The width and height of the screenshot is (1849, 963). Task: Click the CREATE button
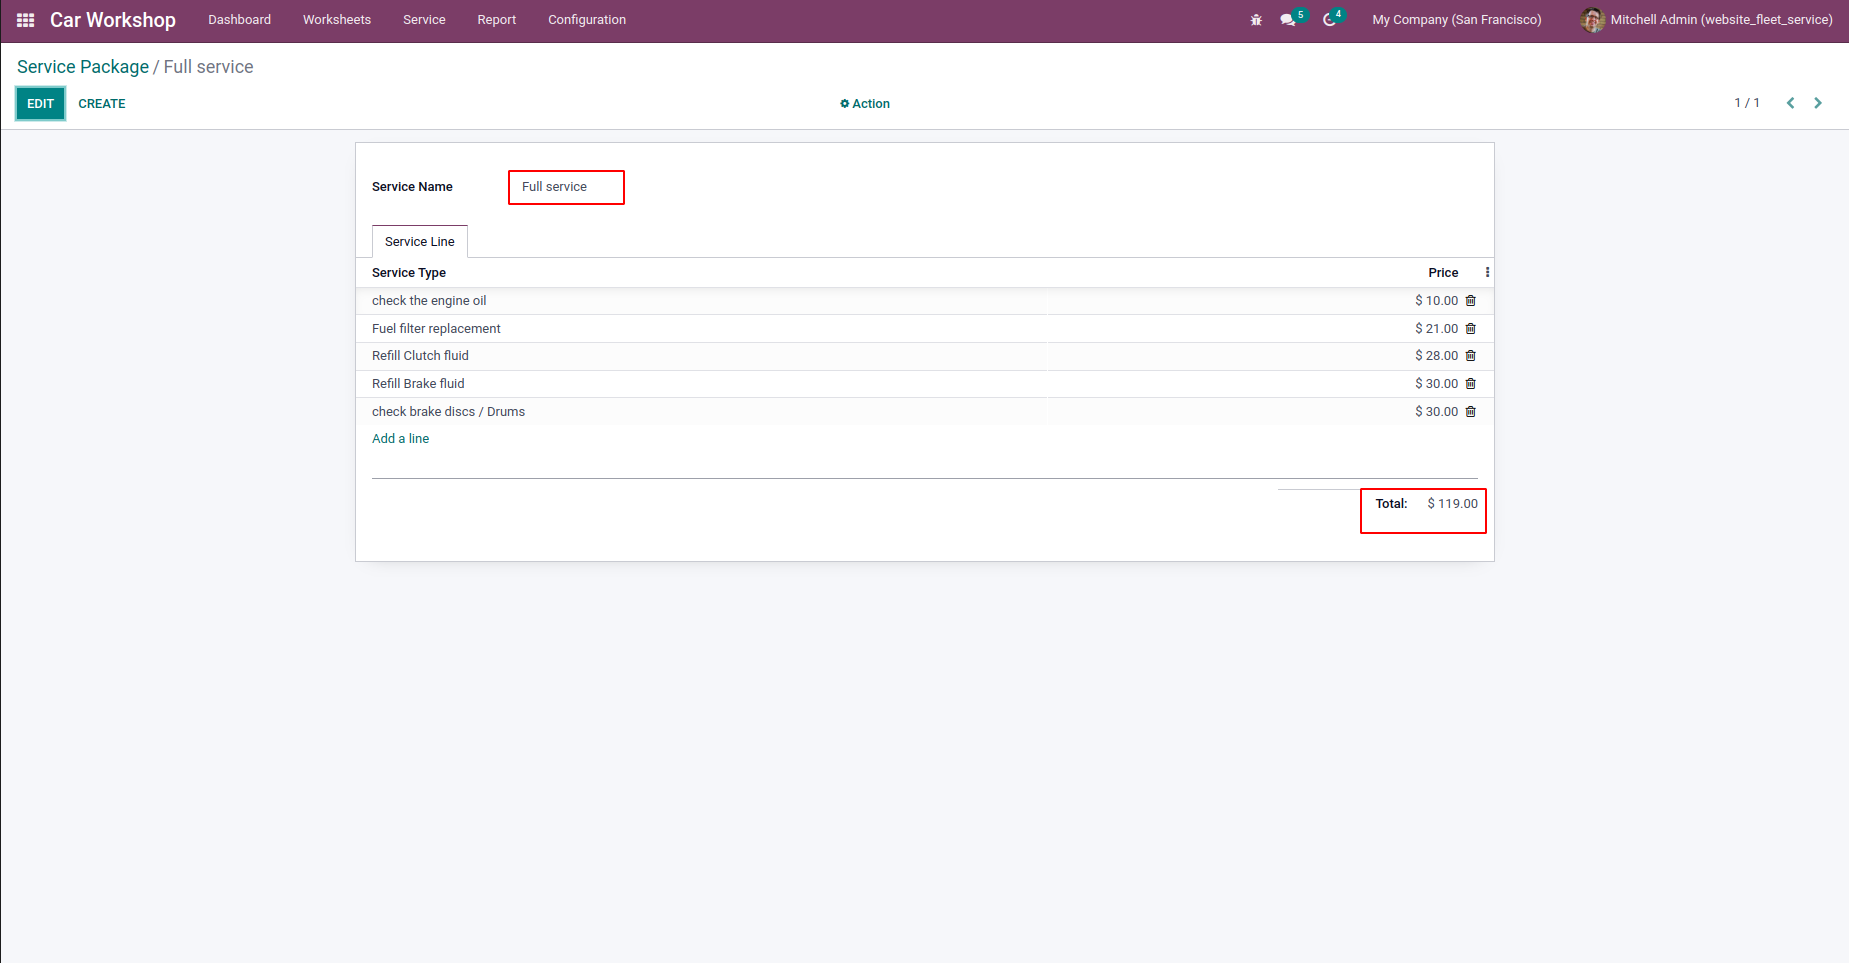point(102,104)
